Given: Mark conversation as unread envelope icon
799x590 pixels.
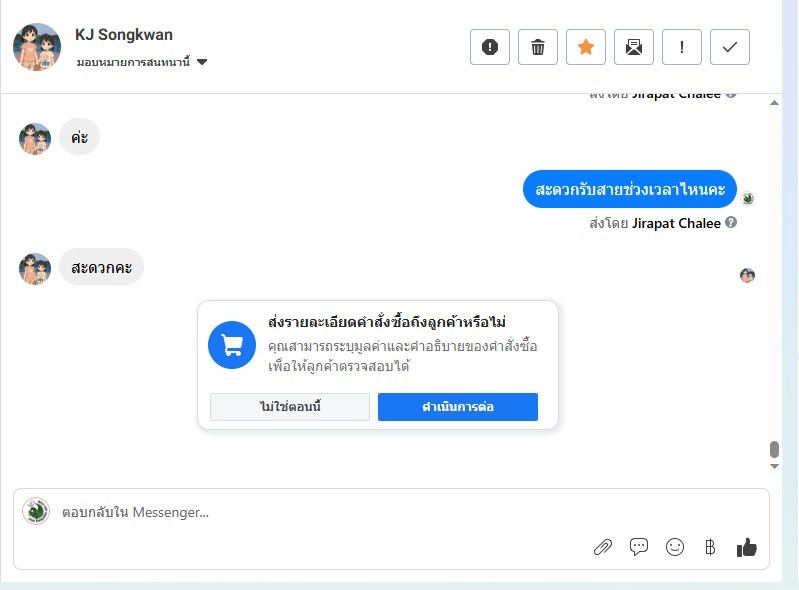Looking at the screenshot, I should tap(634, 47).
